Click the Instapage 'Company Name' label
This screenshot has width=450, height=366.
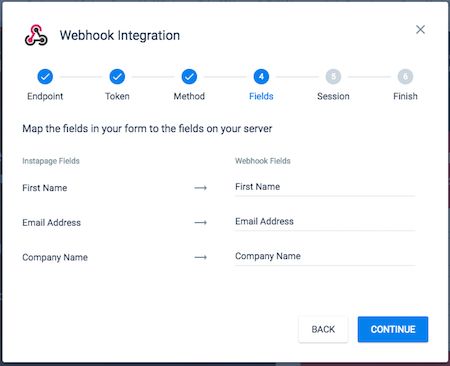[55, 258]
